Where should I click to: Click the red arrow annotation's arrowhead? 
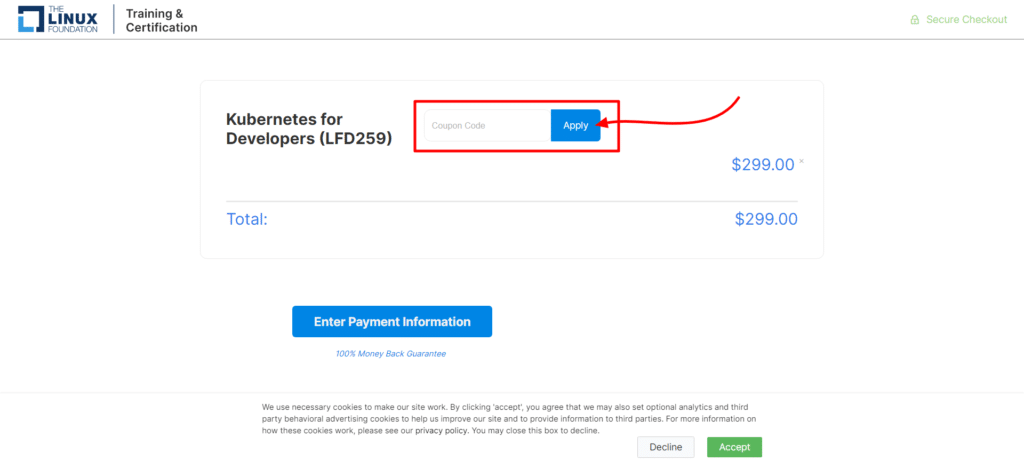point(604,123)
